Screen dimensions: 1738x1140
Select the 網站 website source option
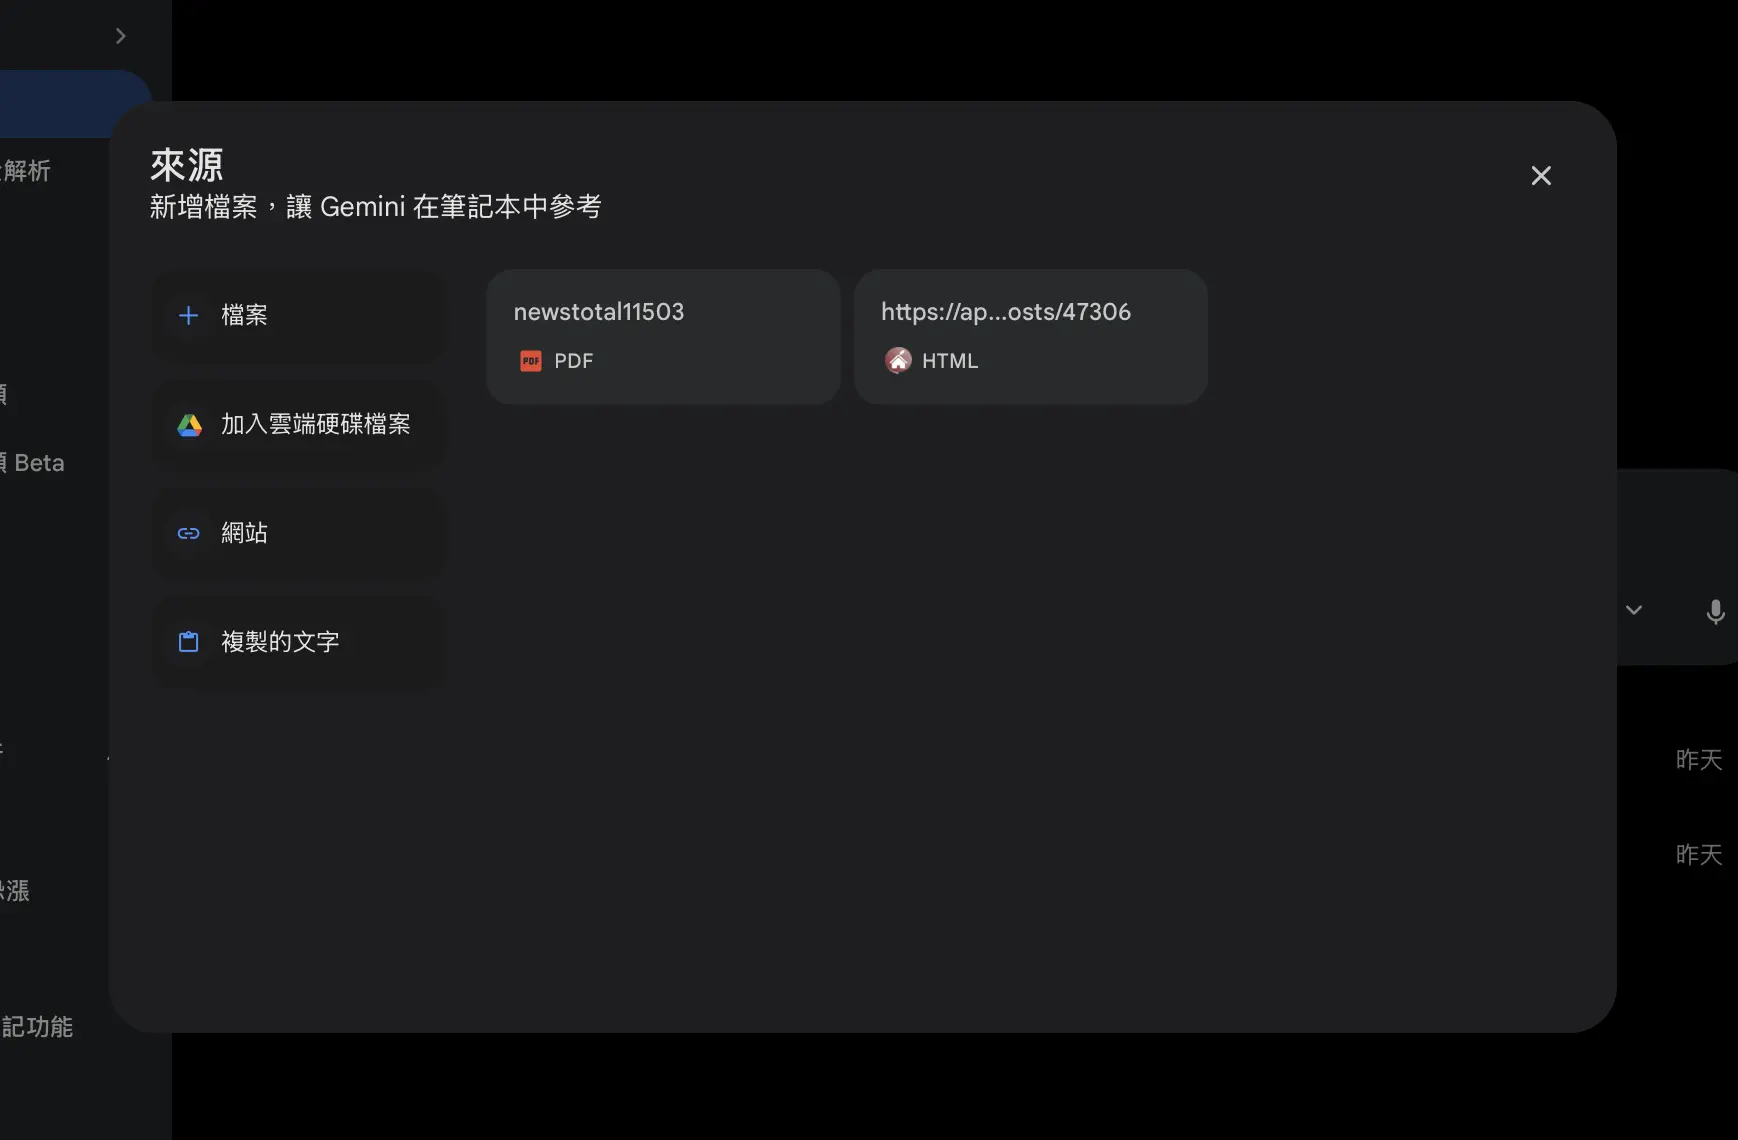pos(298,533)
